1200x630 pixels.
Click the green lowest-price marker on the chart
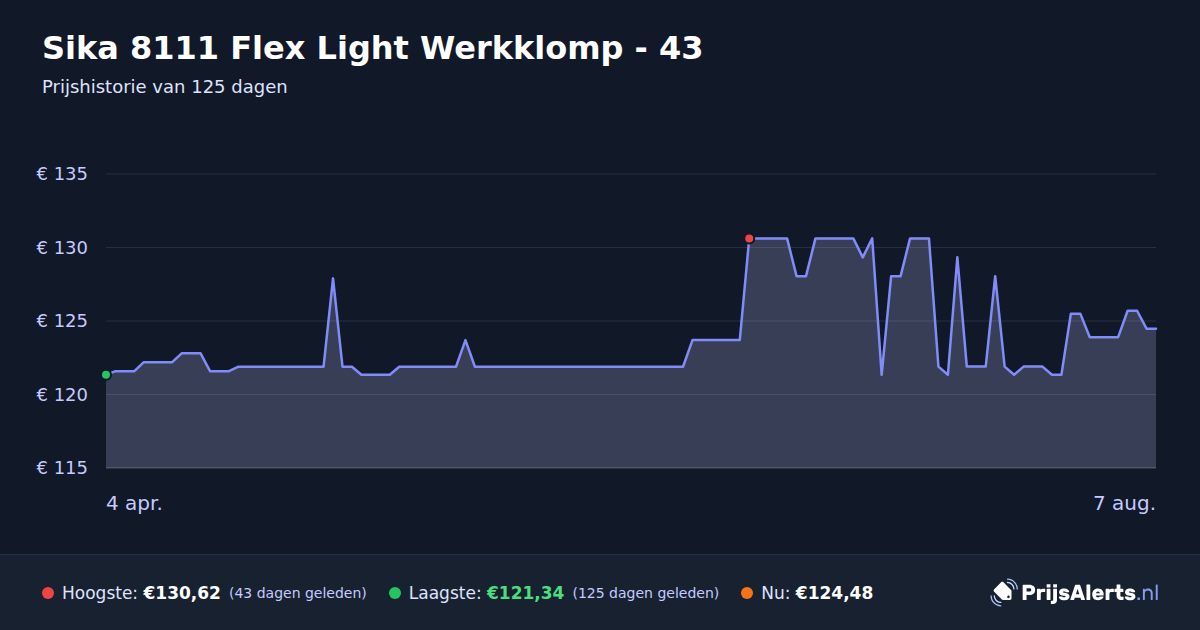tap(106, 375)
